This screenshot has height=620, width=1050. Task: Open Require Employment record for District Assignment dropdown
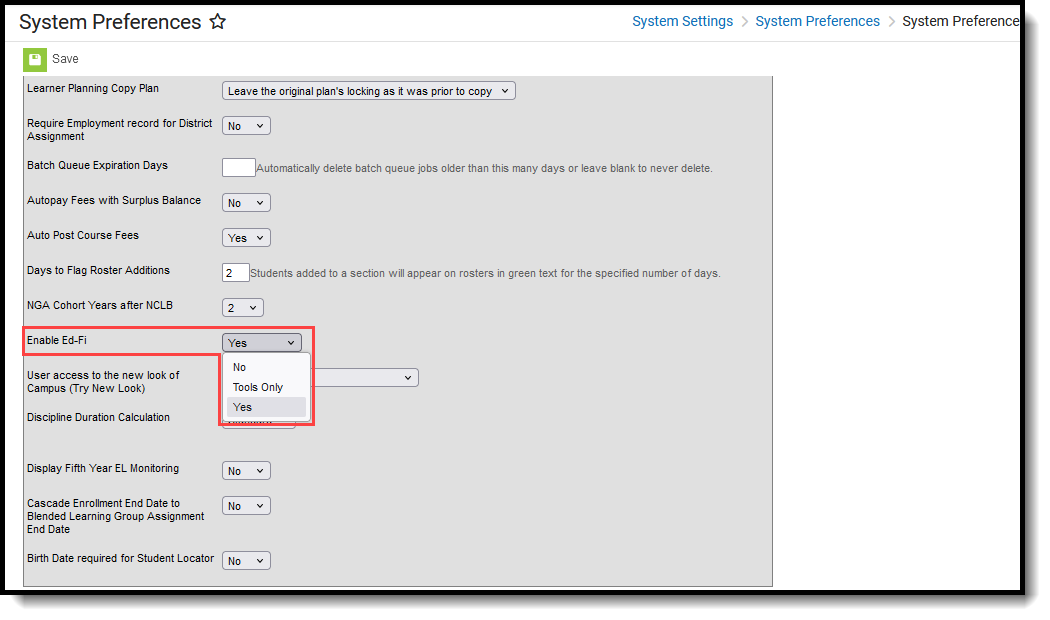pos(246,126)
